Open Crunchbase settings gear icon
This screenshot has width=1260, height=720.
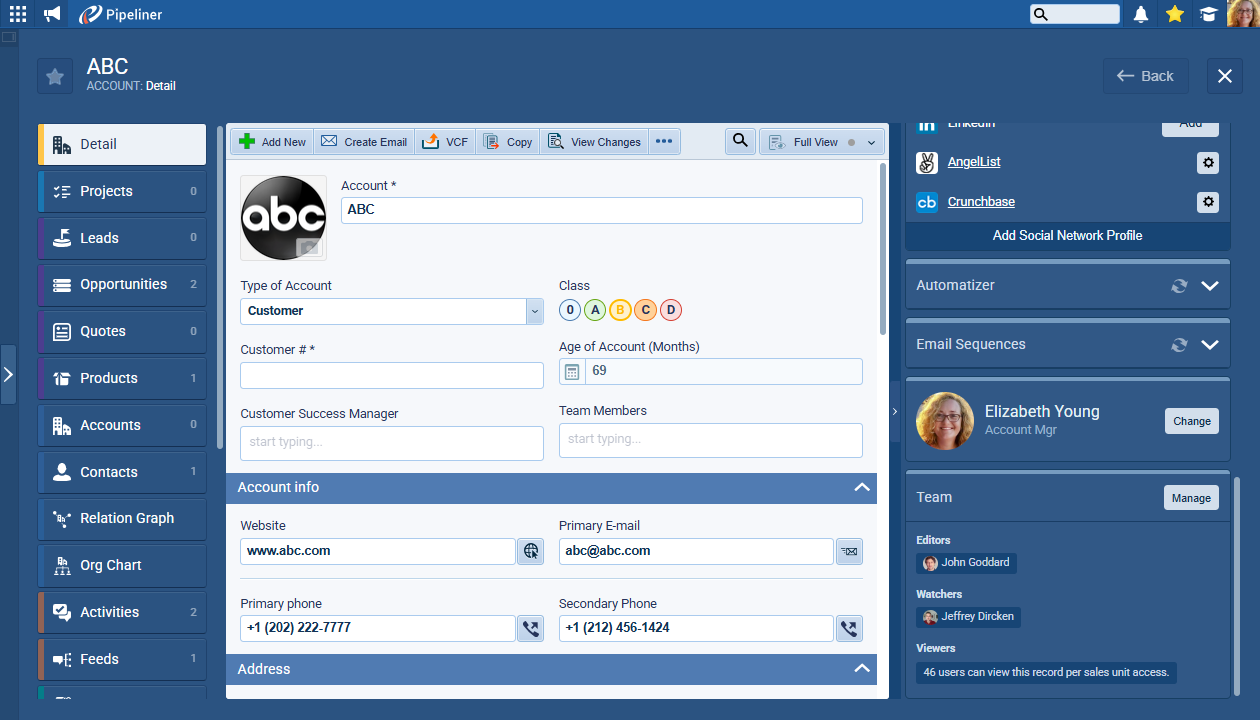click(x=1208, y=202)
